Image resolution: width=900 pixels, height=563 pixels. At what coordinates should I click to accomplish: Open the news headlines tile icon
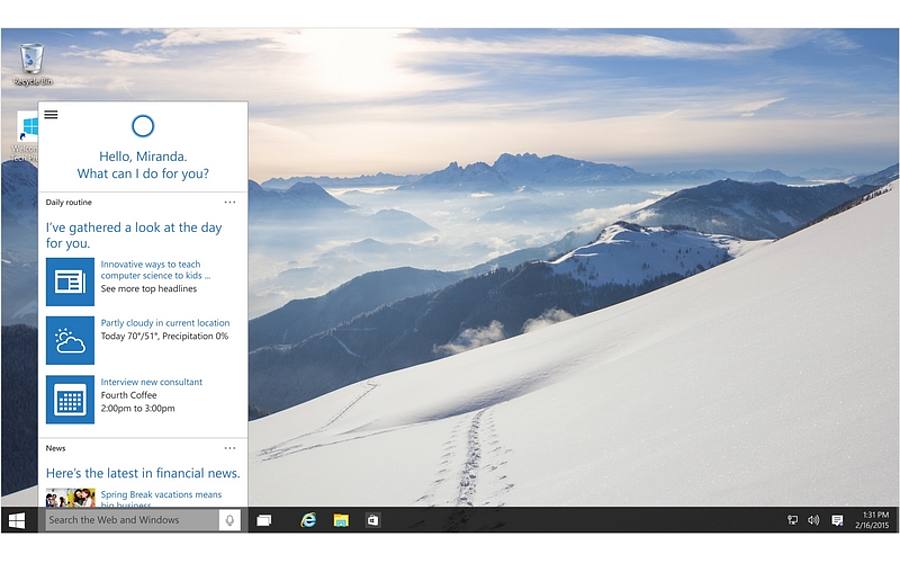[x=70, y=282]
